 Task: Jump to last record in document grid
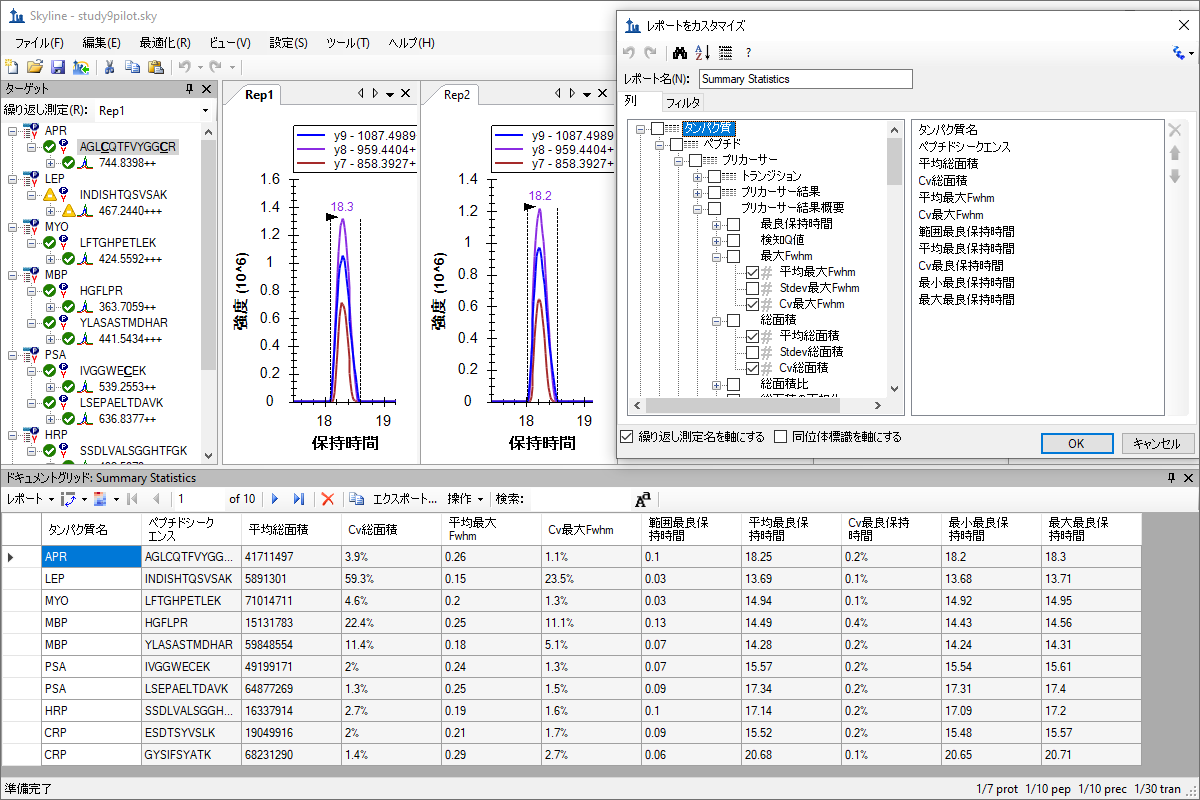tap(298, 498)
